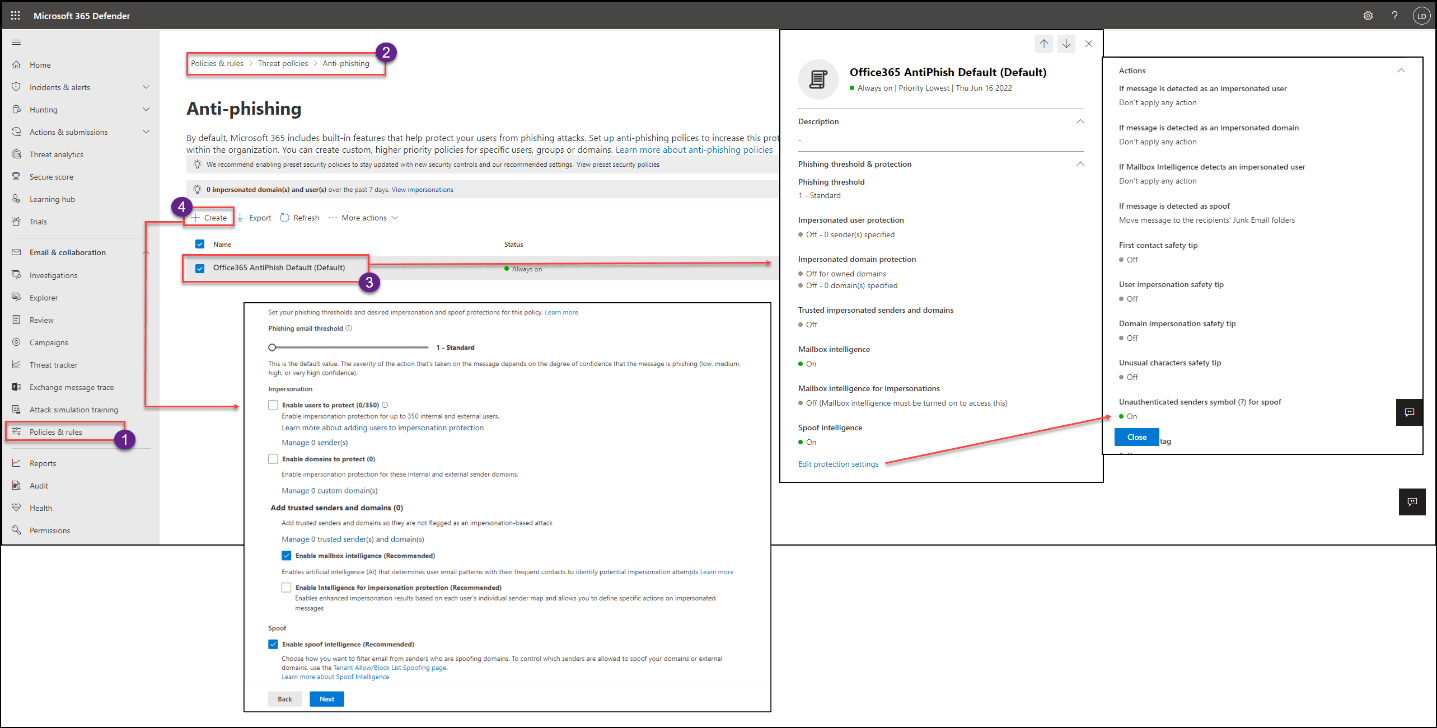Go to previous policy with up arrow
This screenshot has height=728, width=1437.
pyautogui.click(x=1044, y=43)
